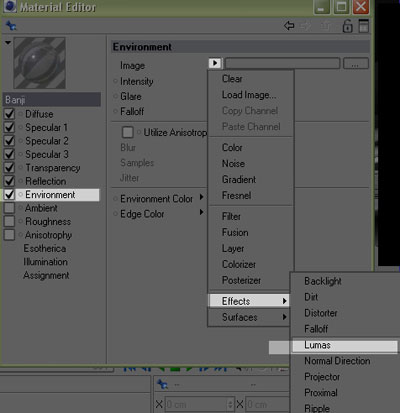Viewport: 400px width, 413px height.
Task: Click the blue eyedropper icon in editor toolbar
Action: point(11,25)
